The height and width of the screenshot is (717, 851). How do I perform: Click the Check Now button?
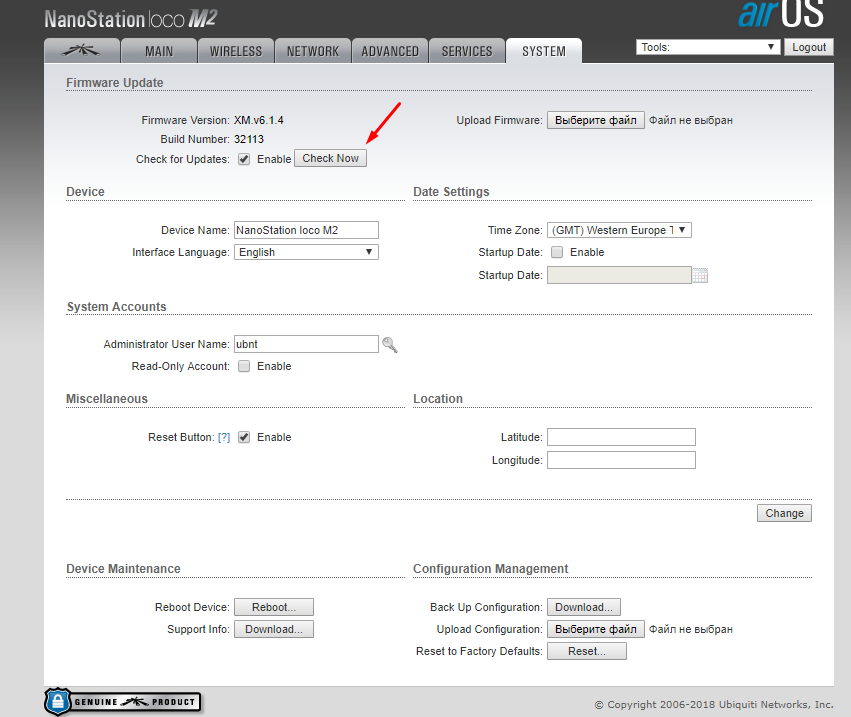point(331,158)
